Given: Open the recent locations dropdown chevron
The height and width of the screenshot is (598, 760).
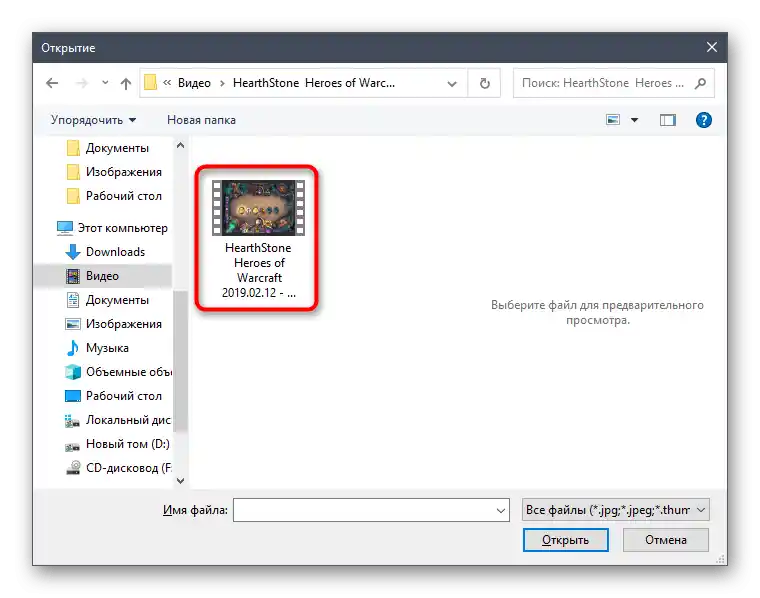Looking at the screenshot, I should click(105, 83).
